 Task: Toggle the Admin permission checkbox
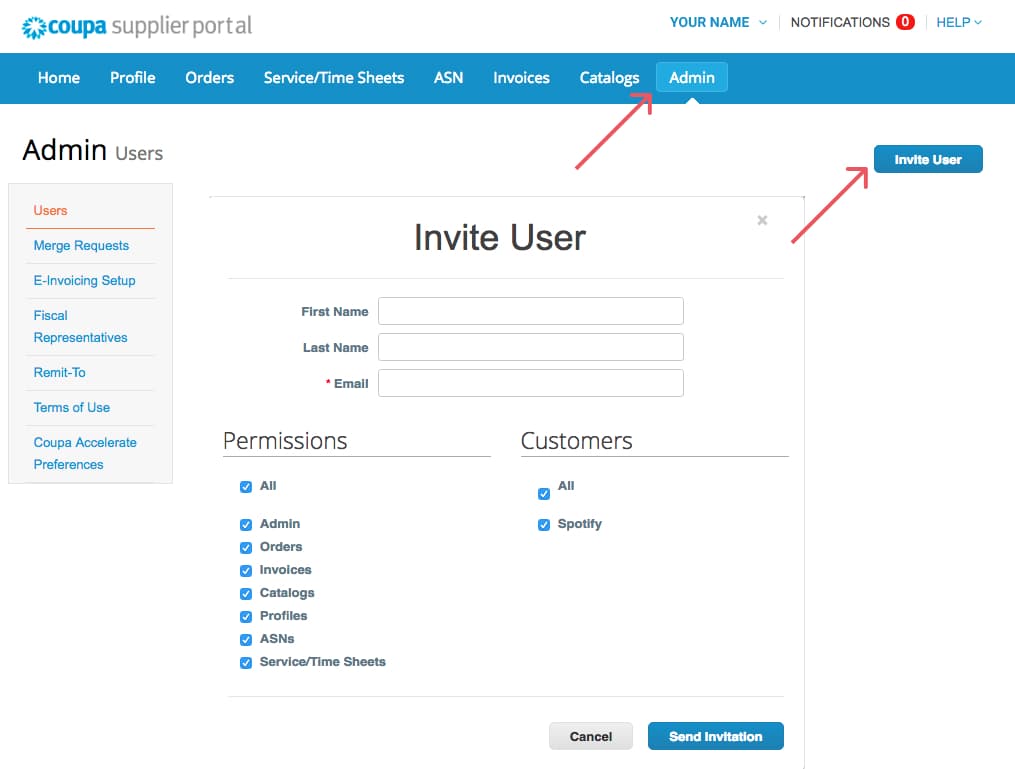246,525
